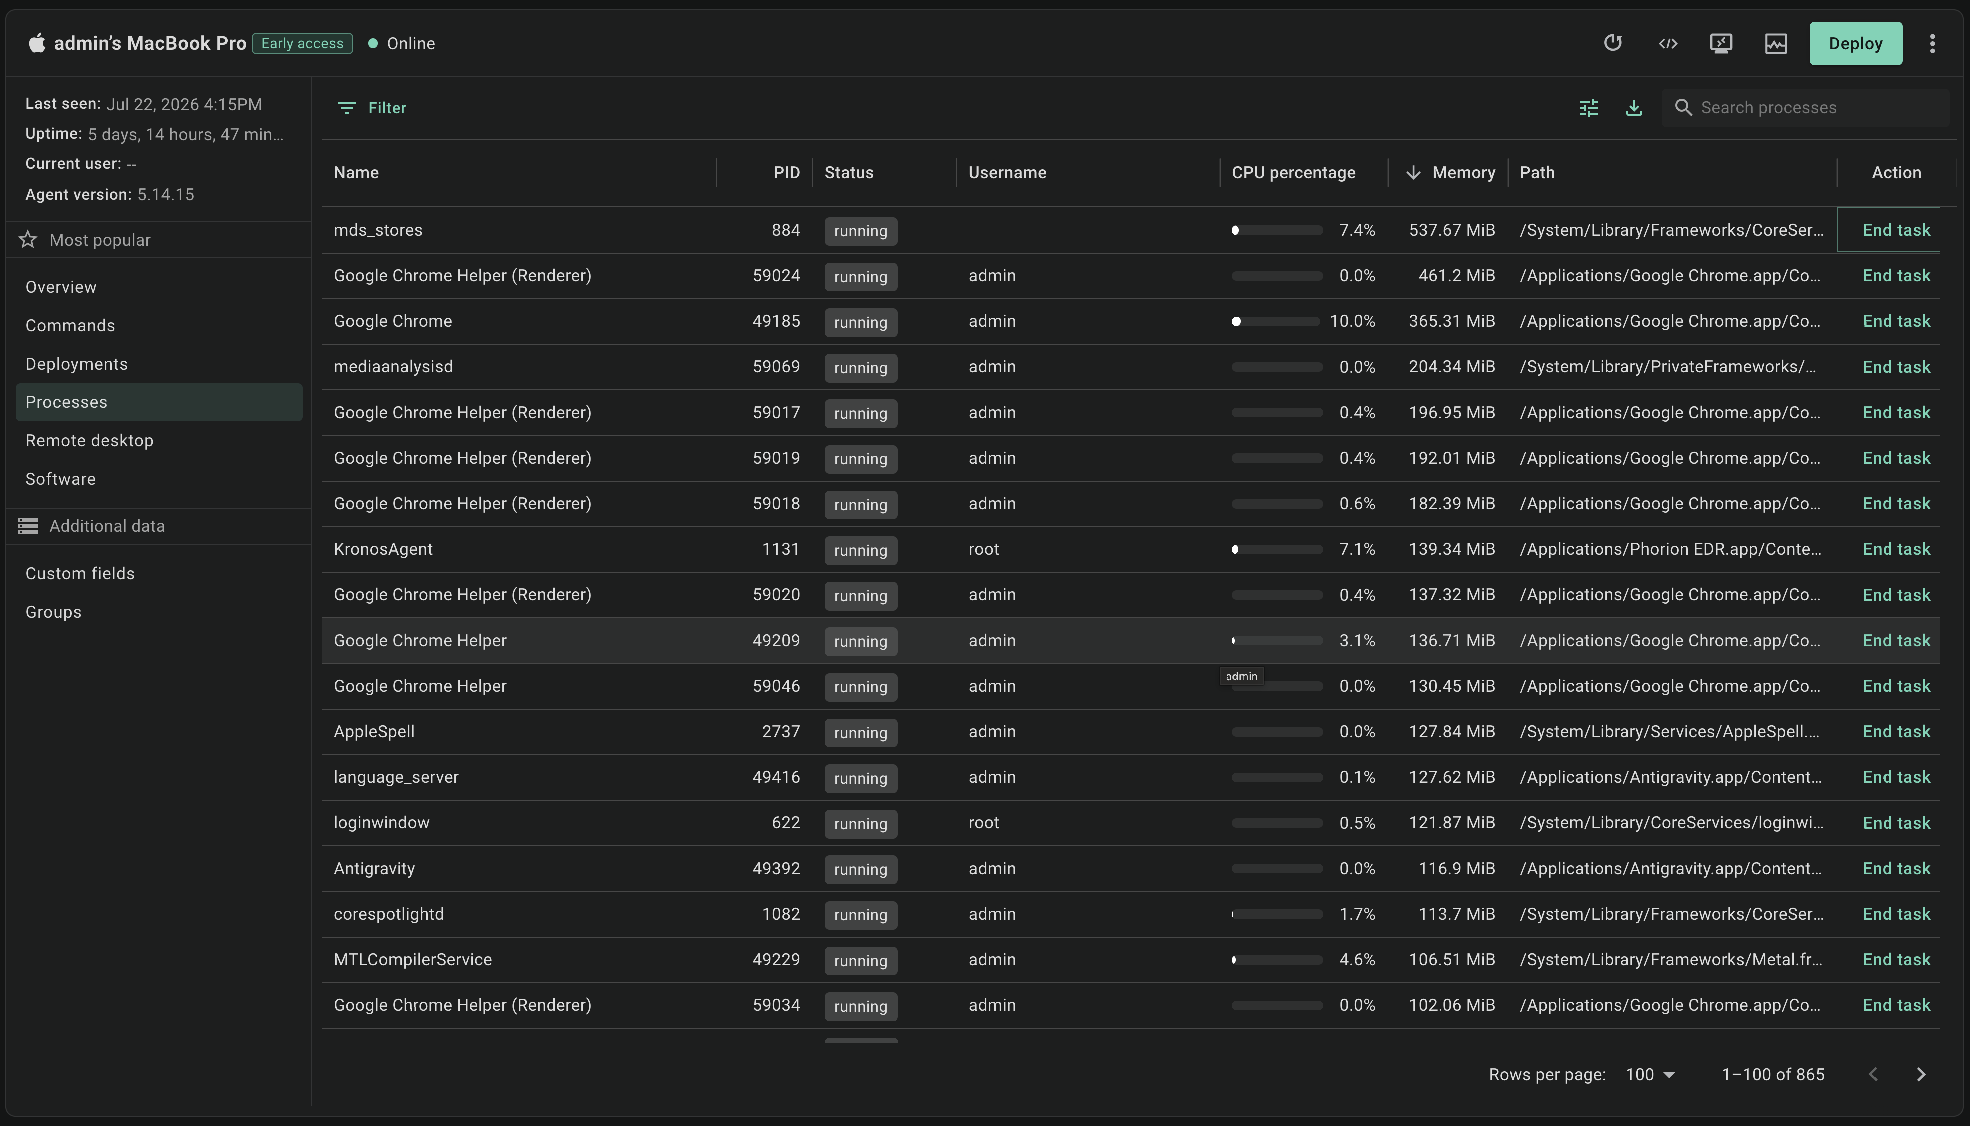
Task: Click the KronosAgent process name
Action: [x=383, y=549]
